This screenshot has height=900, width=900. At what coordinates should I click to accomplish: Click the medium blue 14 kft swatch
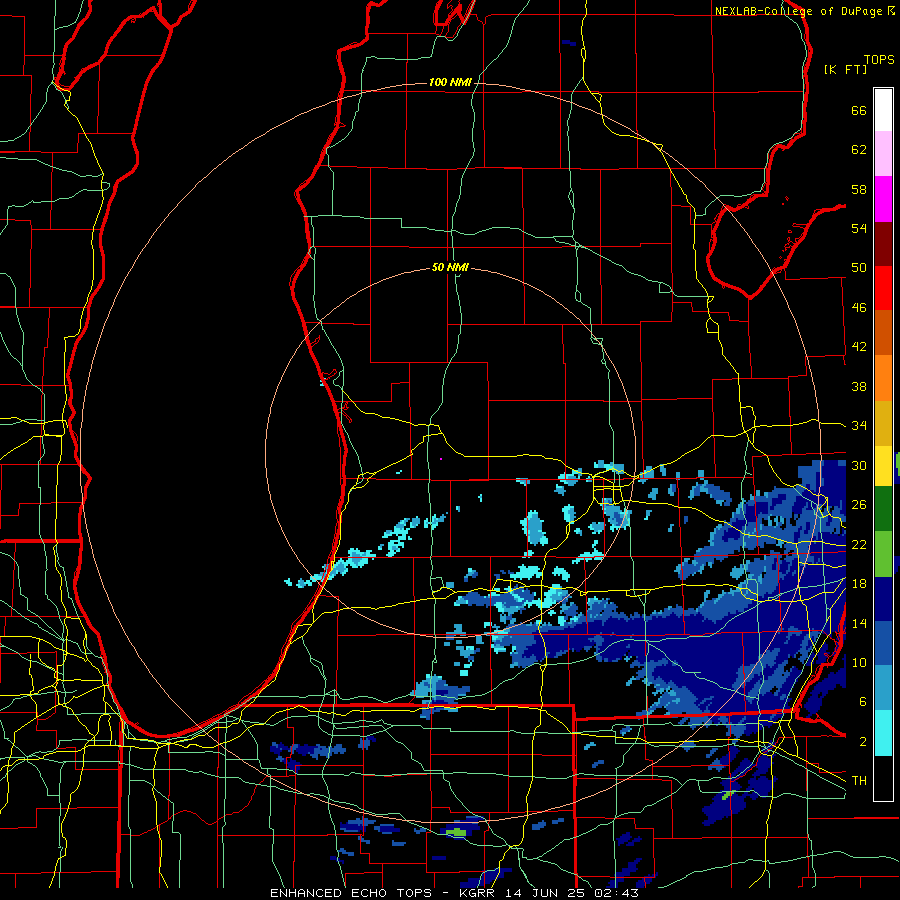pyautogui.click(x=883, y=644)
